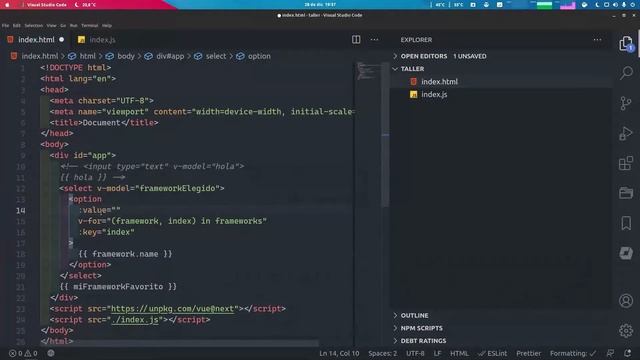Screen dimensions: 640x360
Task: Click the index.js file icon in Explorer
Action: pos(413,94)
